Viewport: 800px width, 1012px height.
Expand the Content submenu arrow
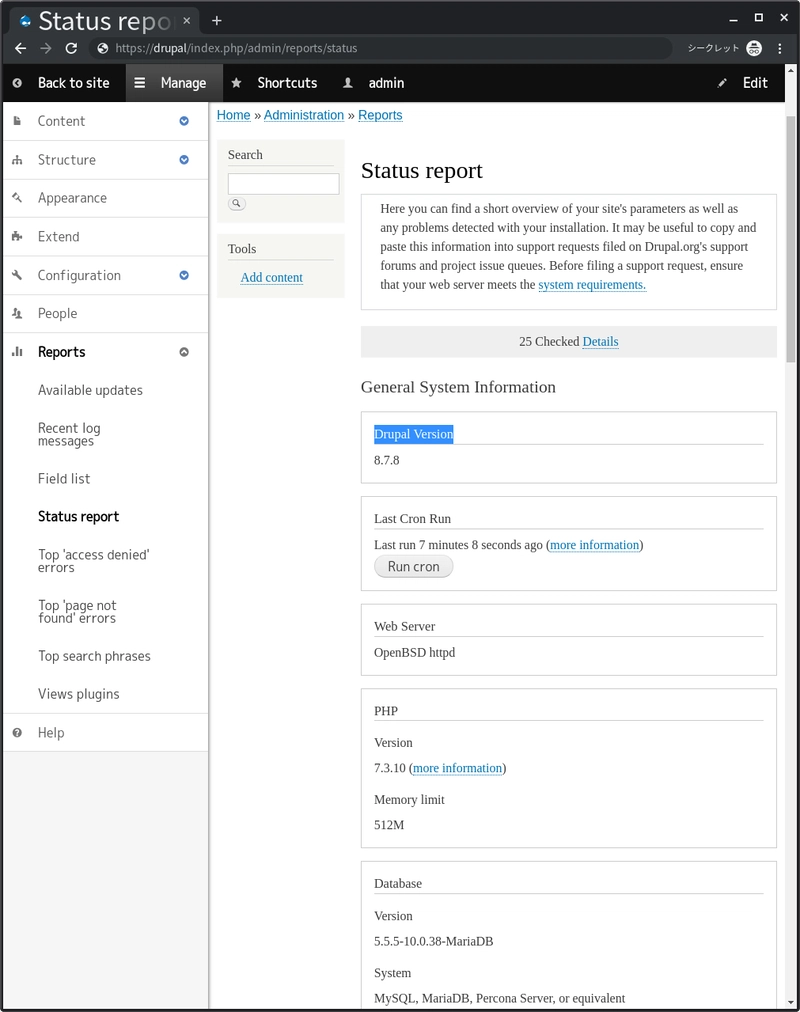coord(184,121)
